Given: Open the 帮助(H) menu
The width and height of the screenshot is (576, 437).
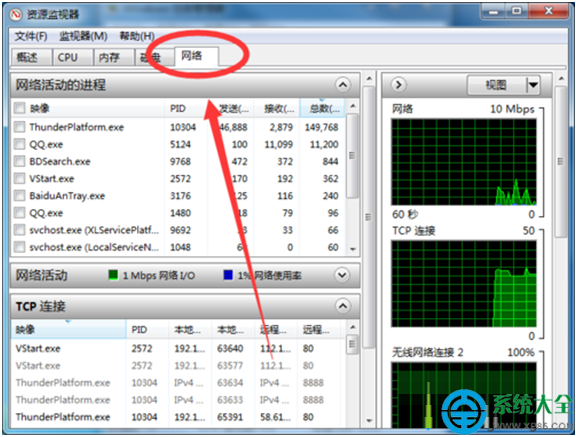Looking at the screenshot, I should click(137, 36).
